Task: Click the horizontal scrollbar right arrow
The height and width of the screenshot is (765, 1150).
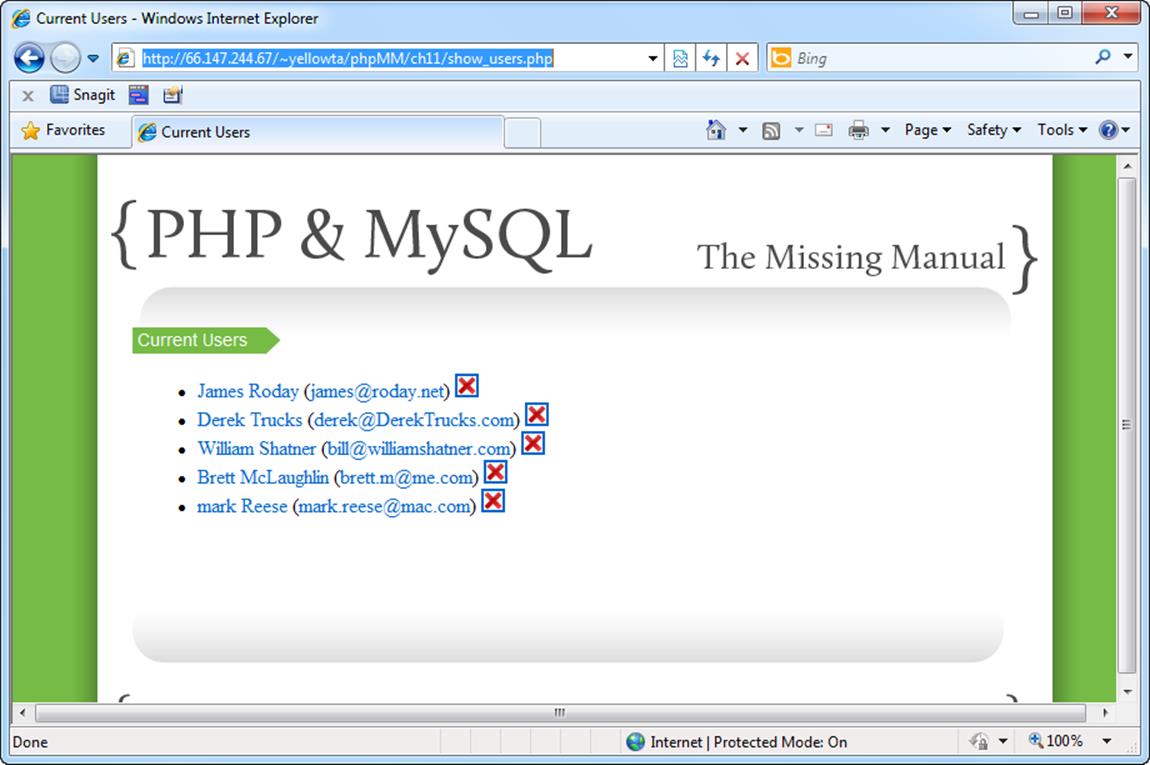Action: coord(1105,712)
